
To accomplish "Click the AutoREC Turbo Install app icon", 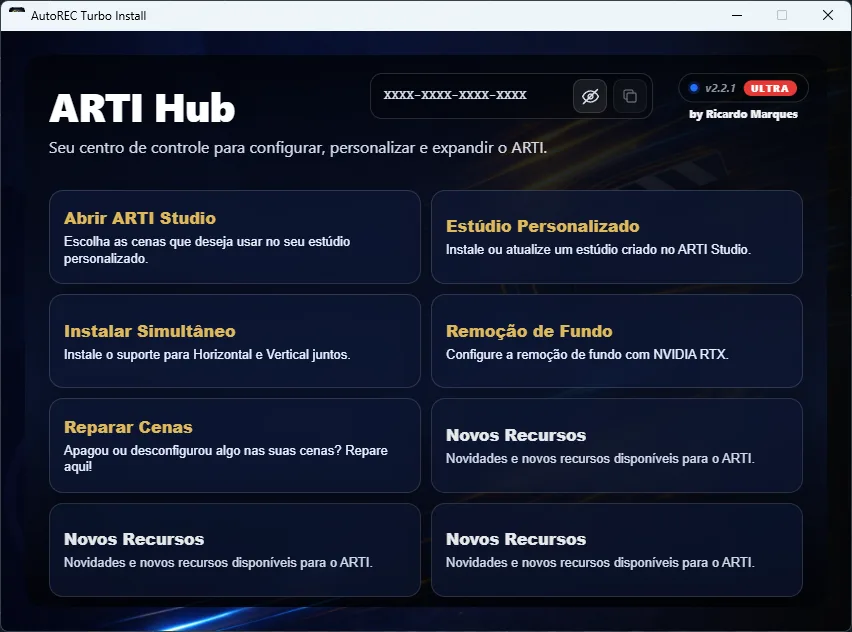I will click(17, 12).
